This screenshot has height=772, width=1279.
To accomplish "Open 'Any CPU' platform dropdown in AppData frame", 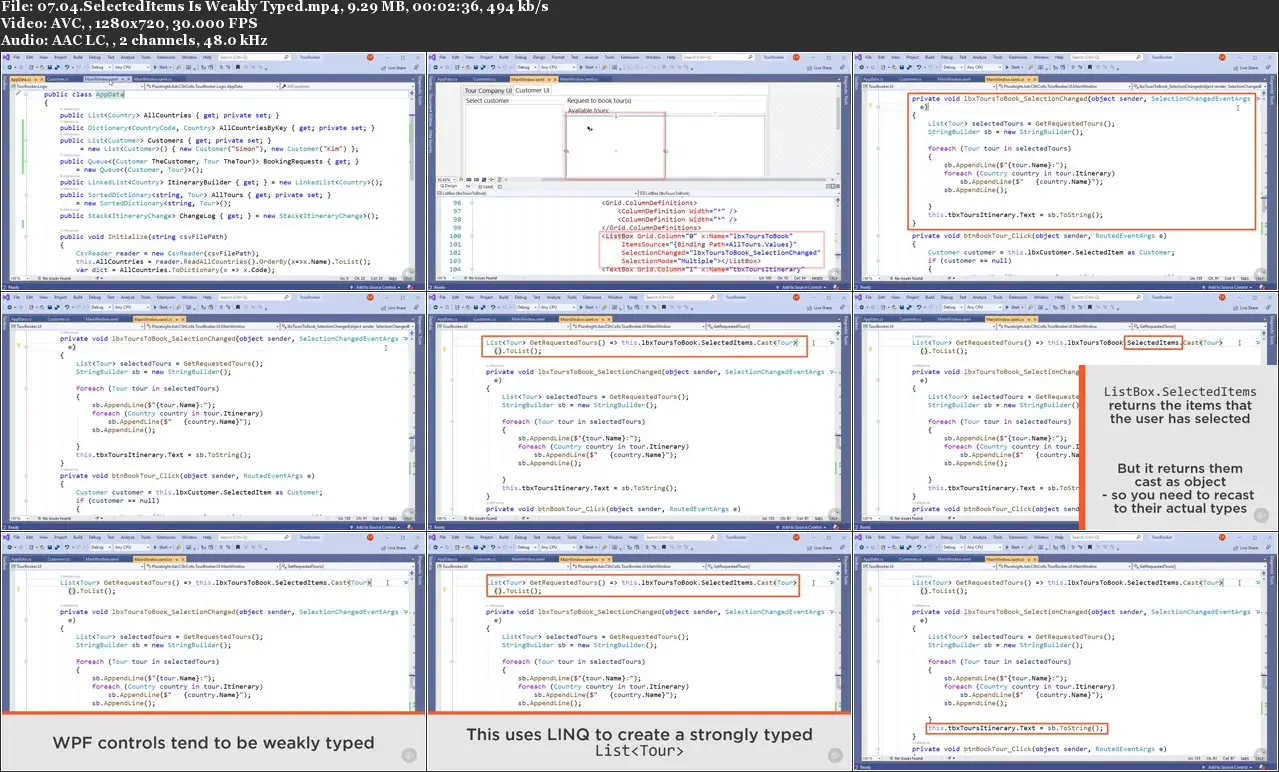I will coord(132,67).
